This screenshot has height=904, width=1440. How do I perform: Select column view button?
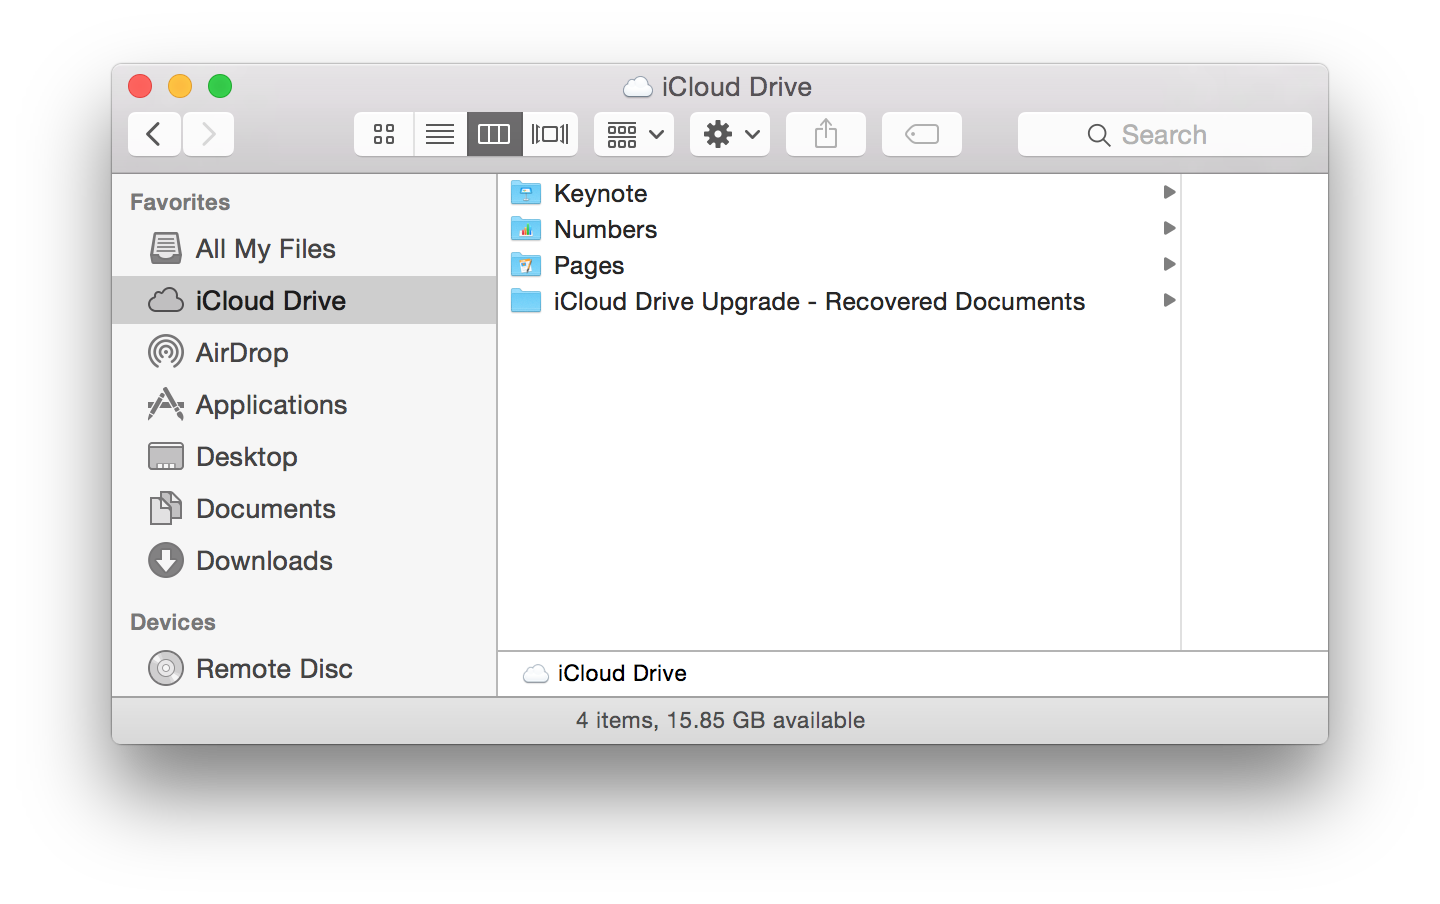(x=494, y=134)
